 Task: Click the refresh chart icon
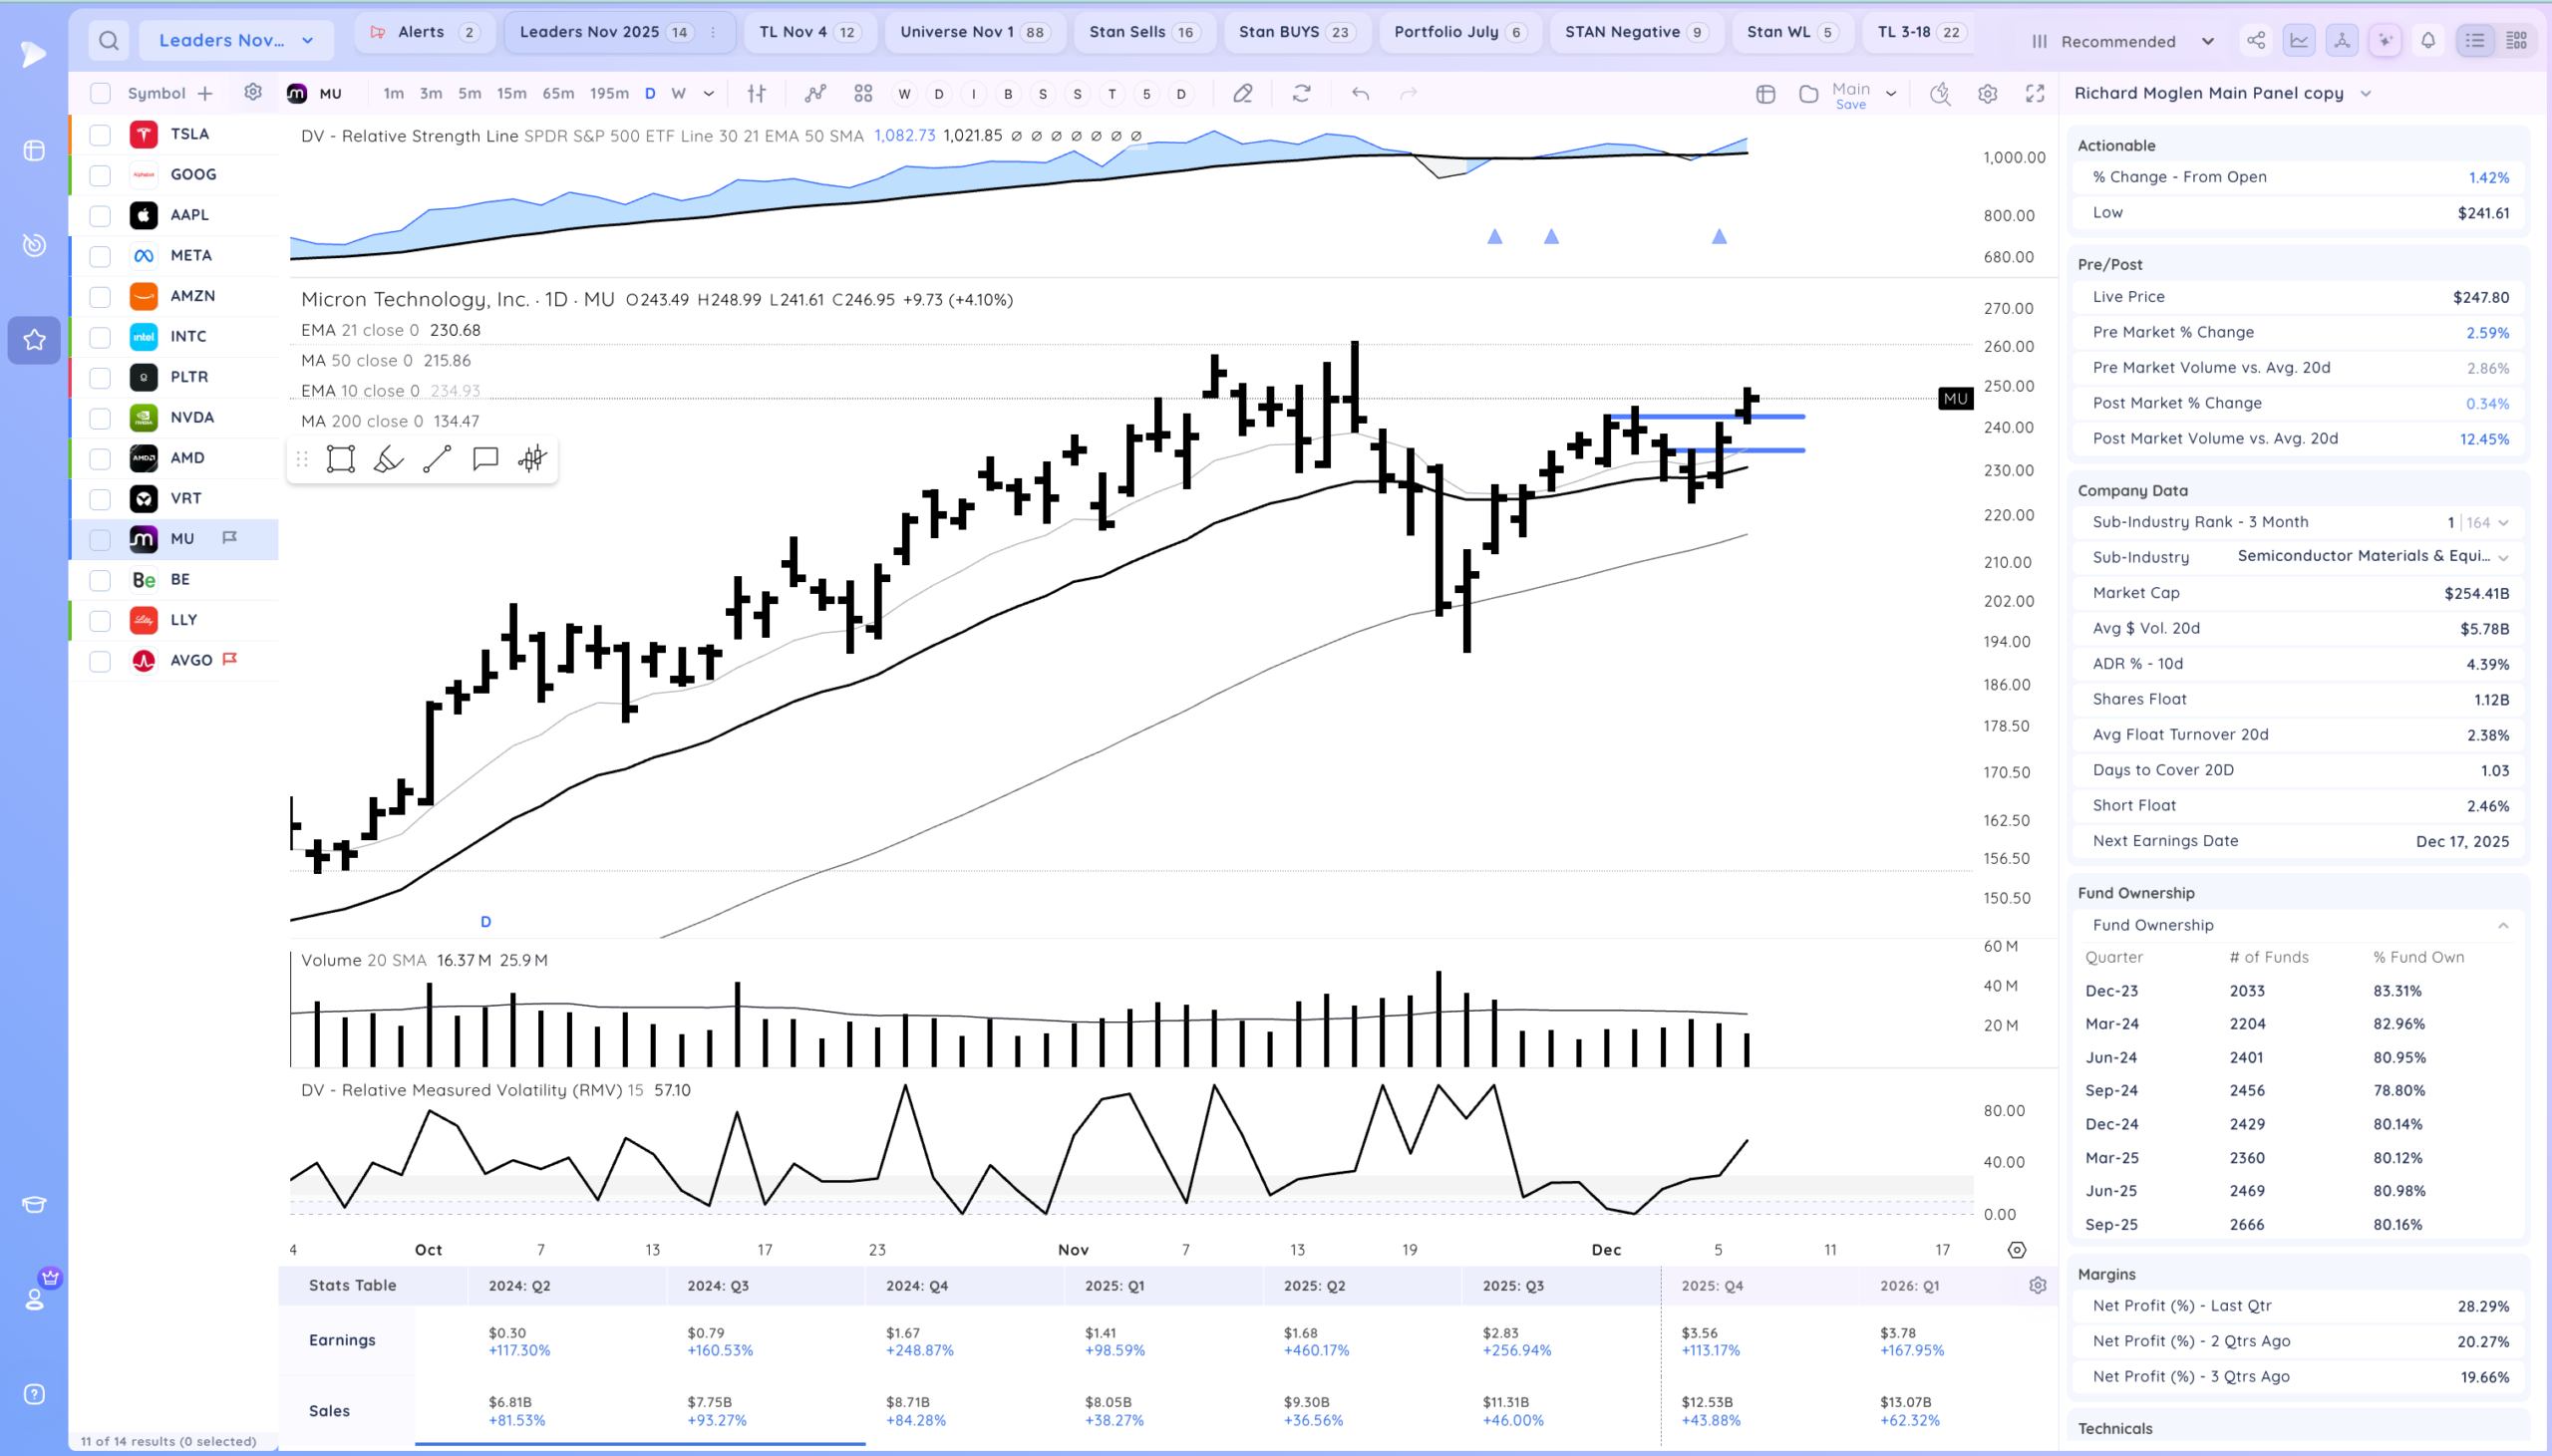1301,93
